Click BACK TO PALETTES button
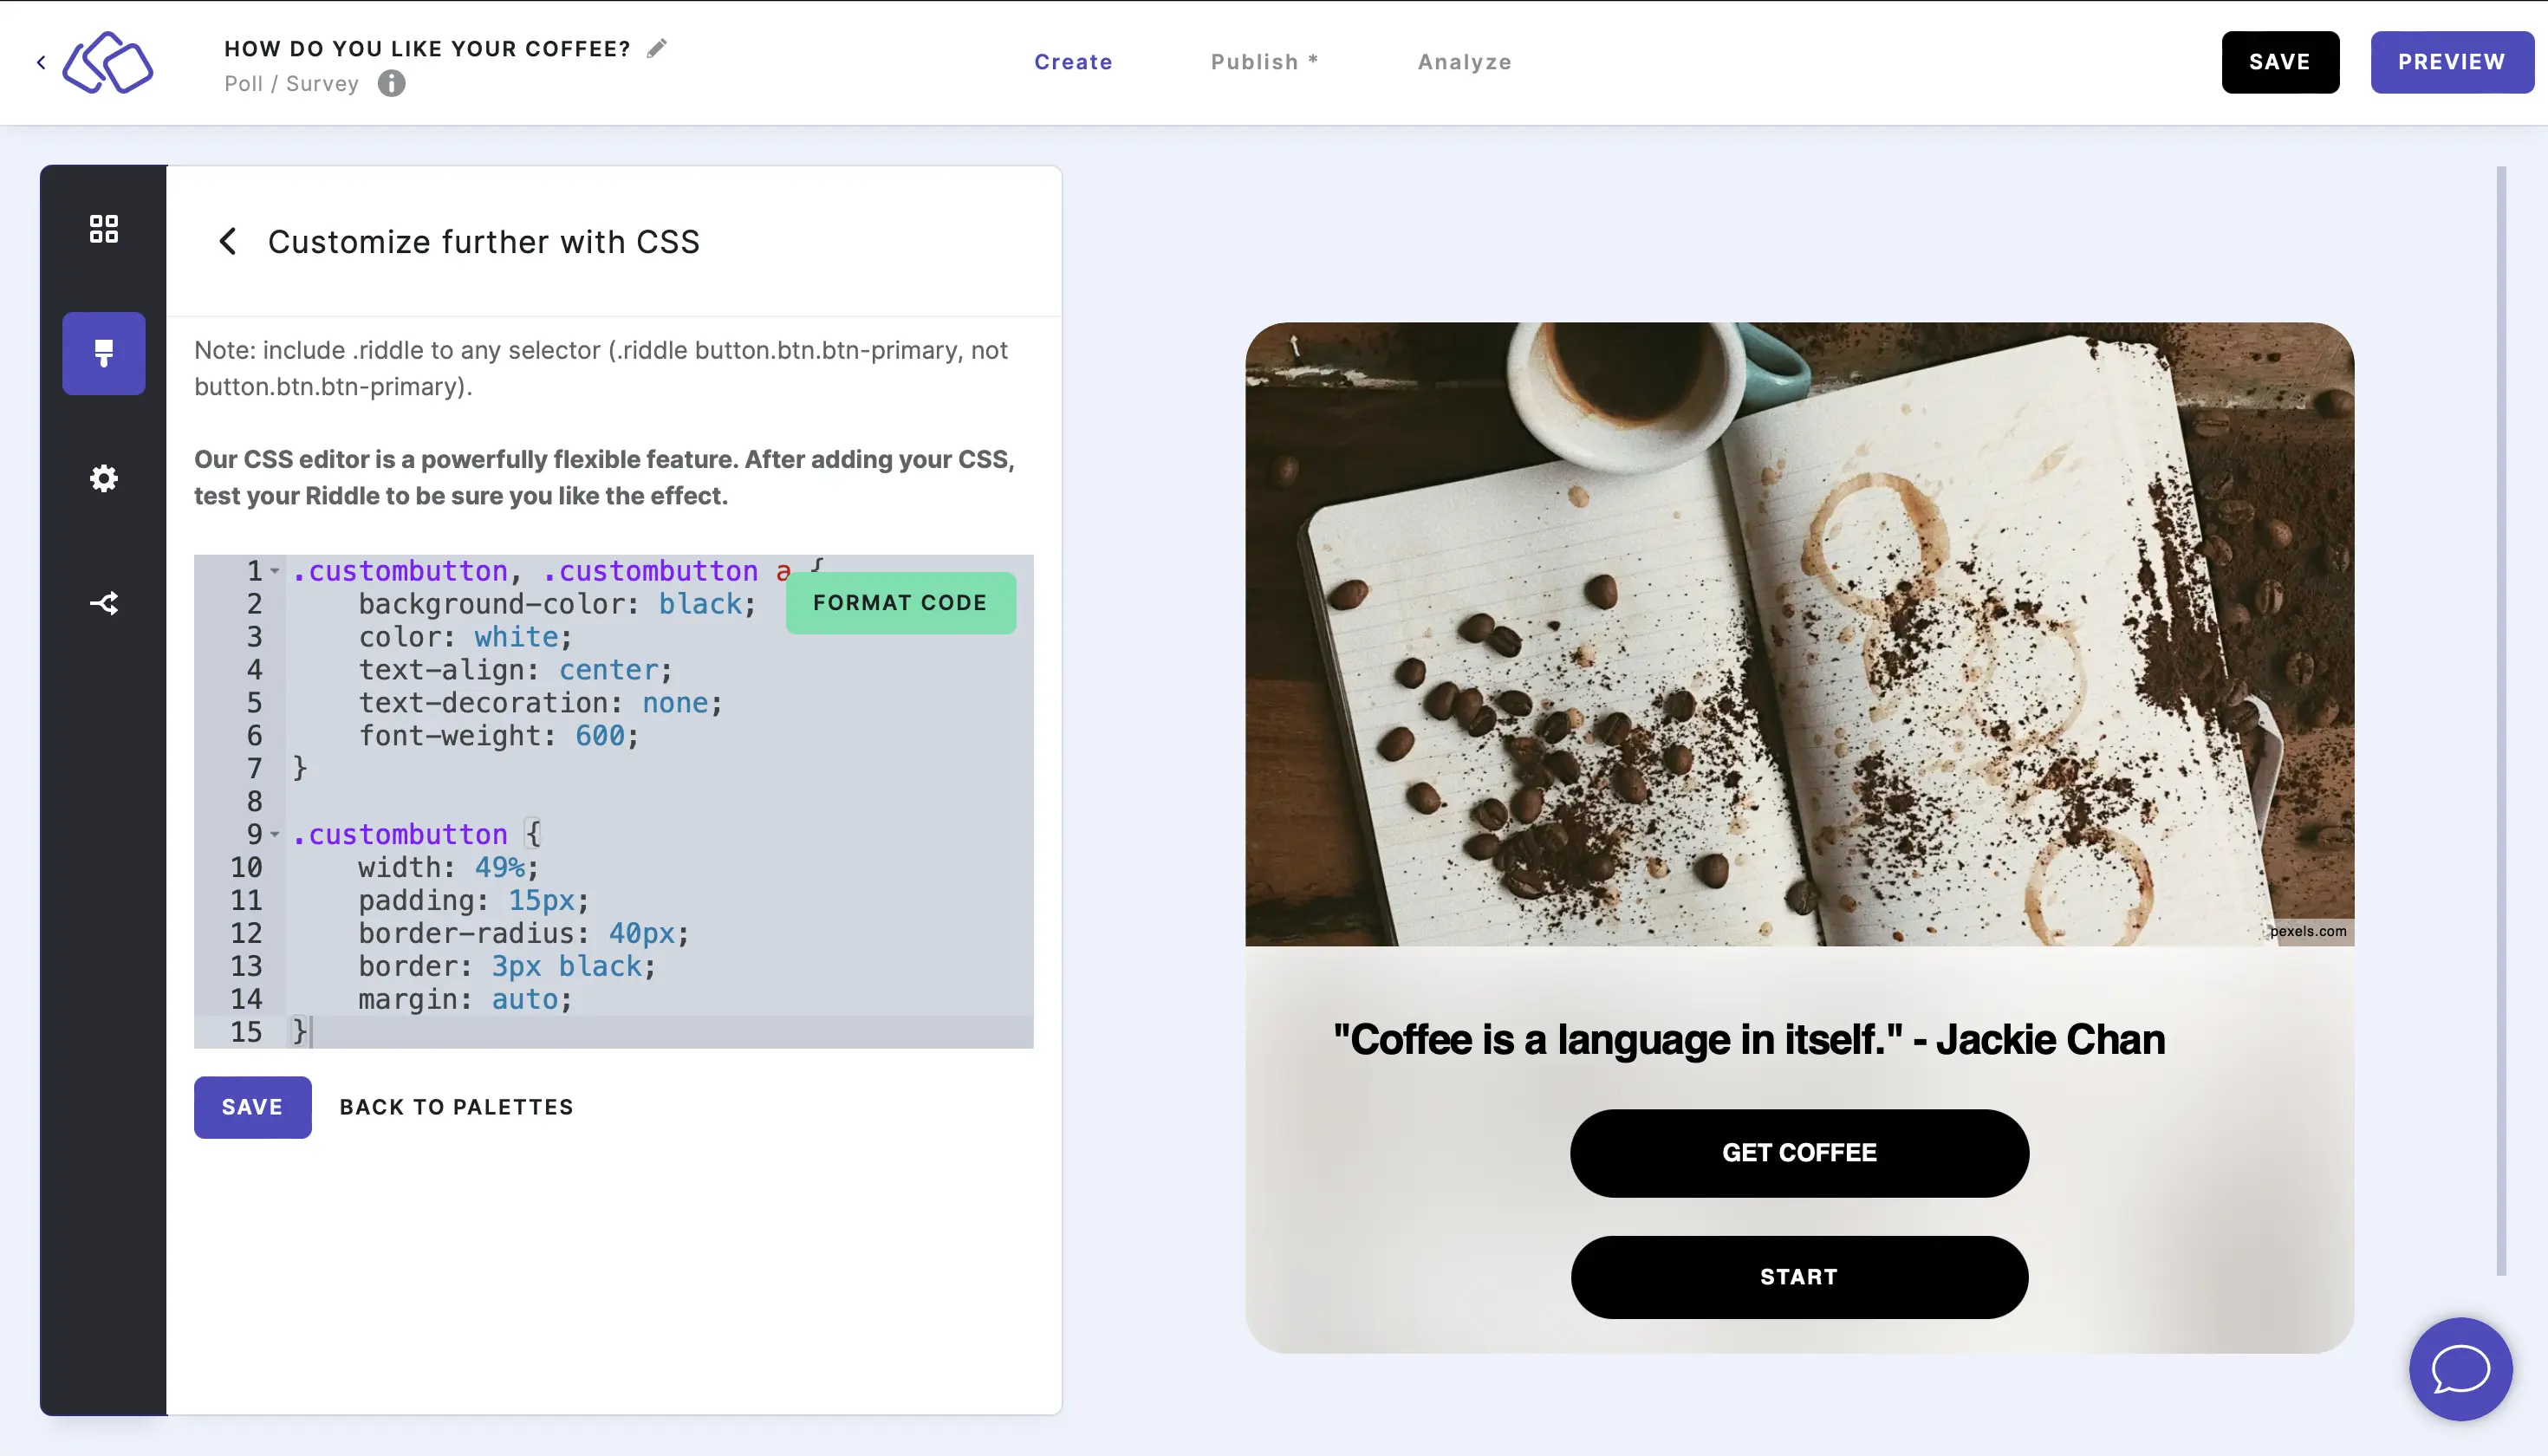This screenshot has height=1456, width=2548. 457,1106
